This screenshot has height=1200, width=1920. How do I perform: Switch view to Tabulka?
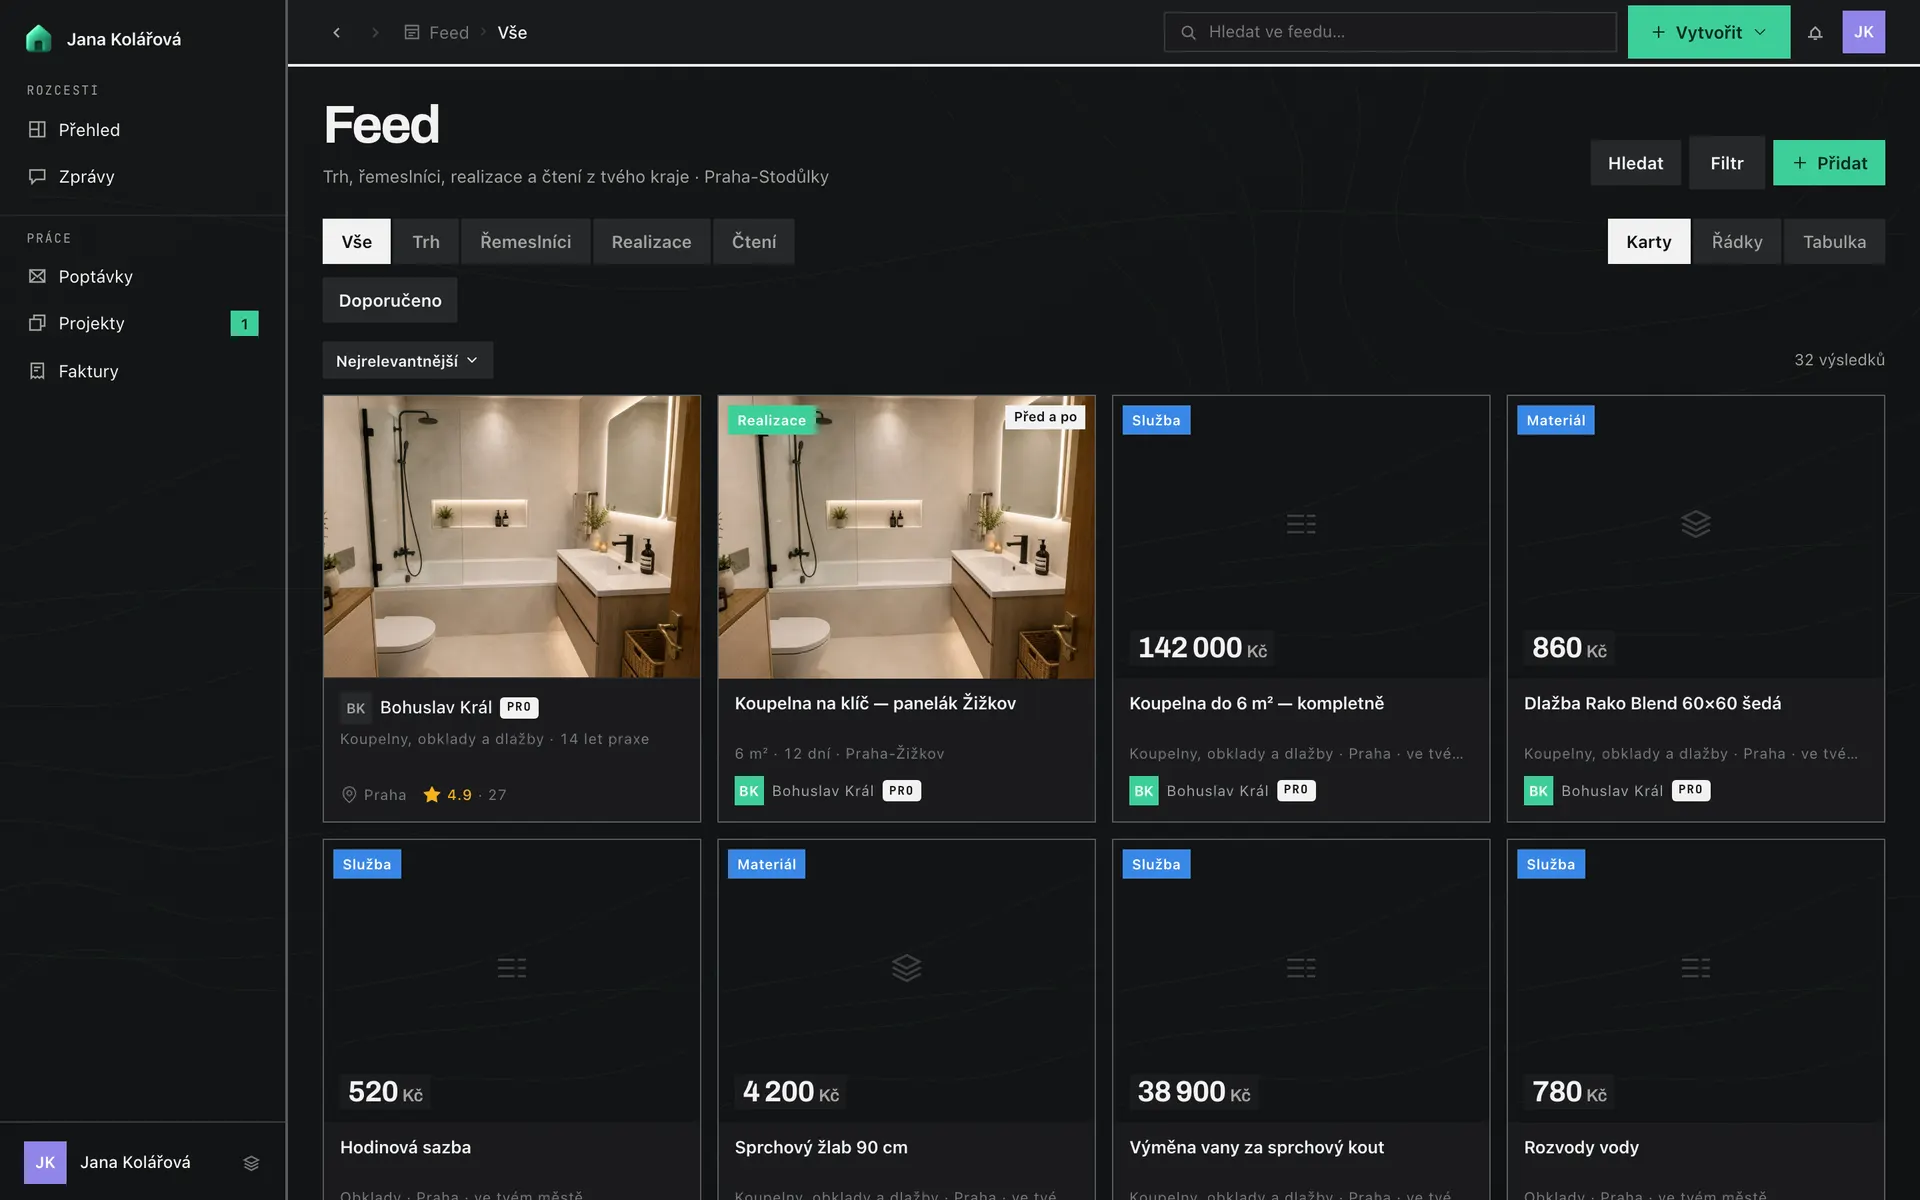click(1834, 241)
